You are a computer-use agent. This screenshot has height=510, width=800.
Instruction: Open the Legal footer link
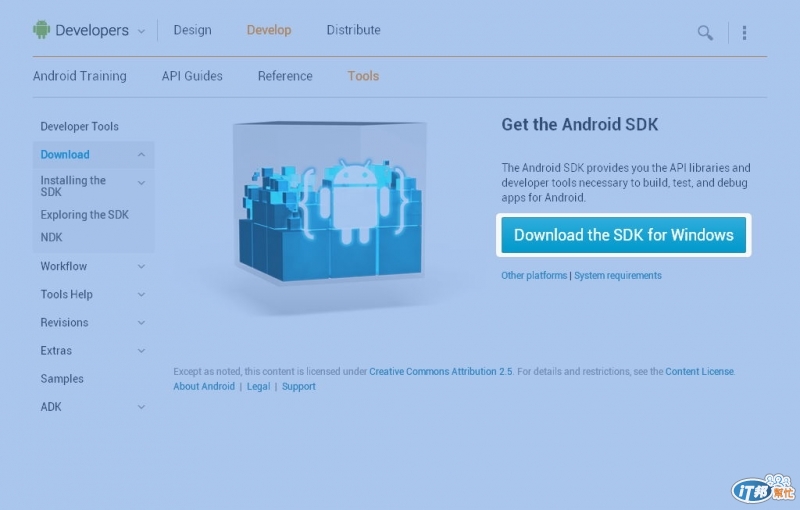pyautogui.click(x=259, y=386)
